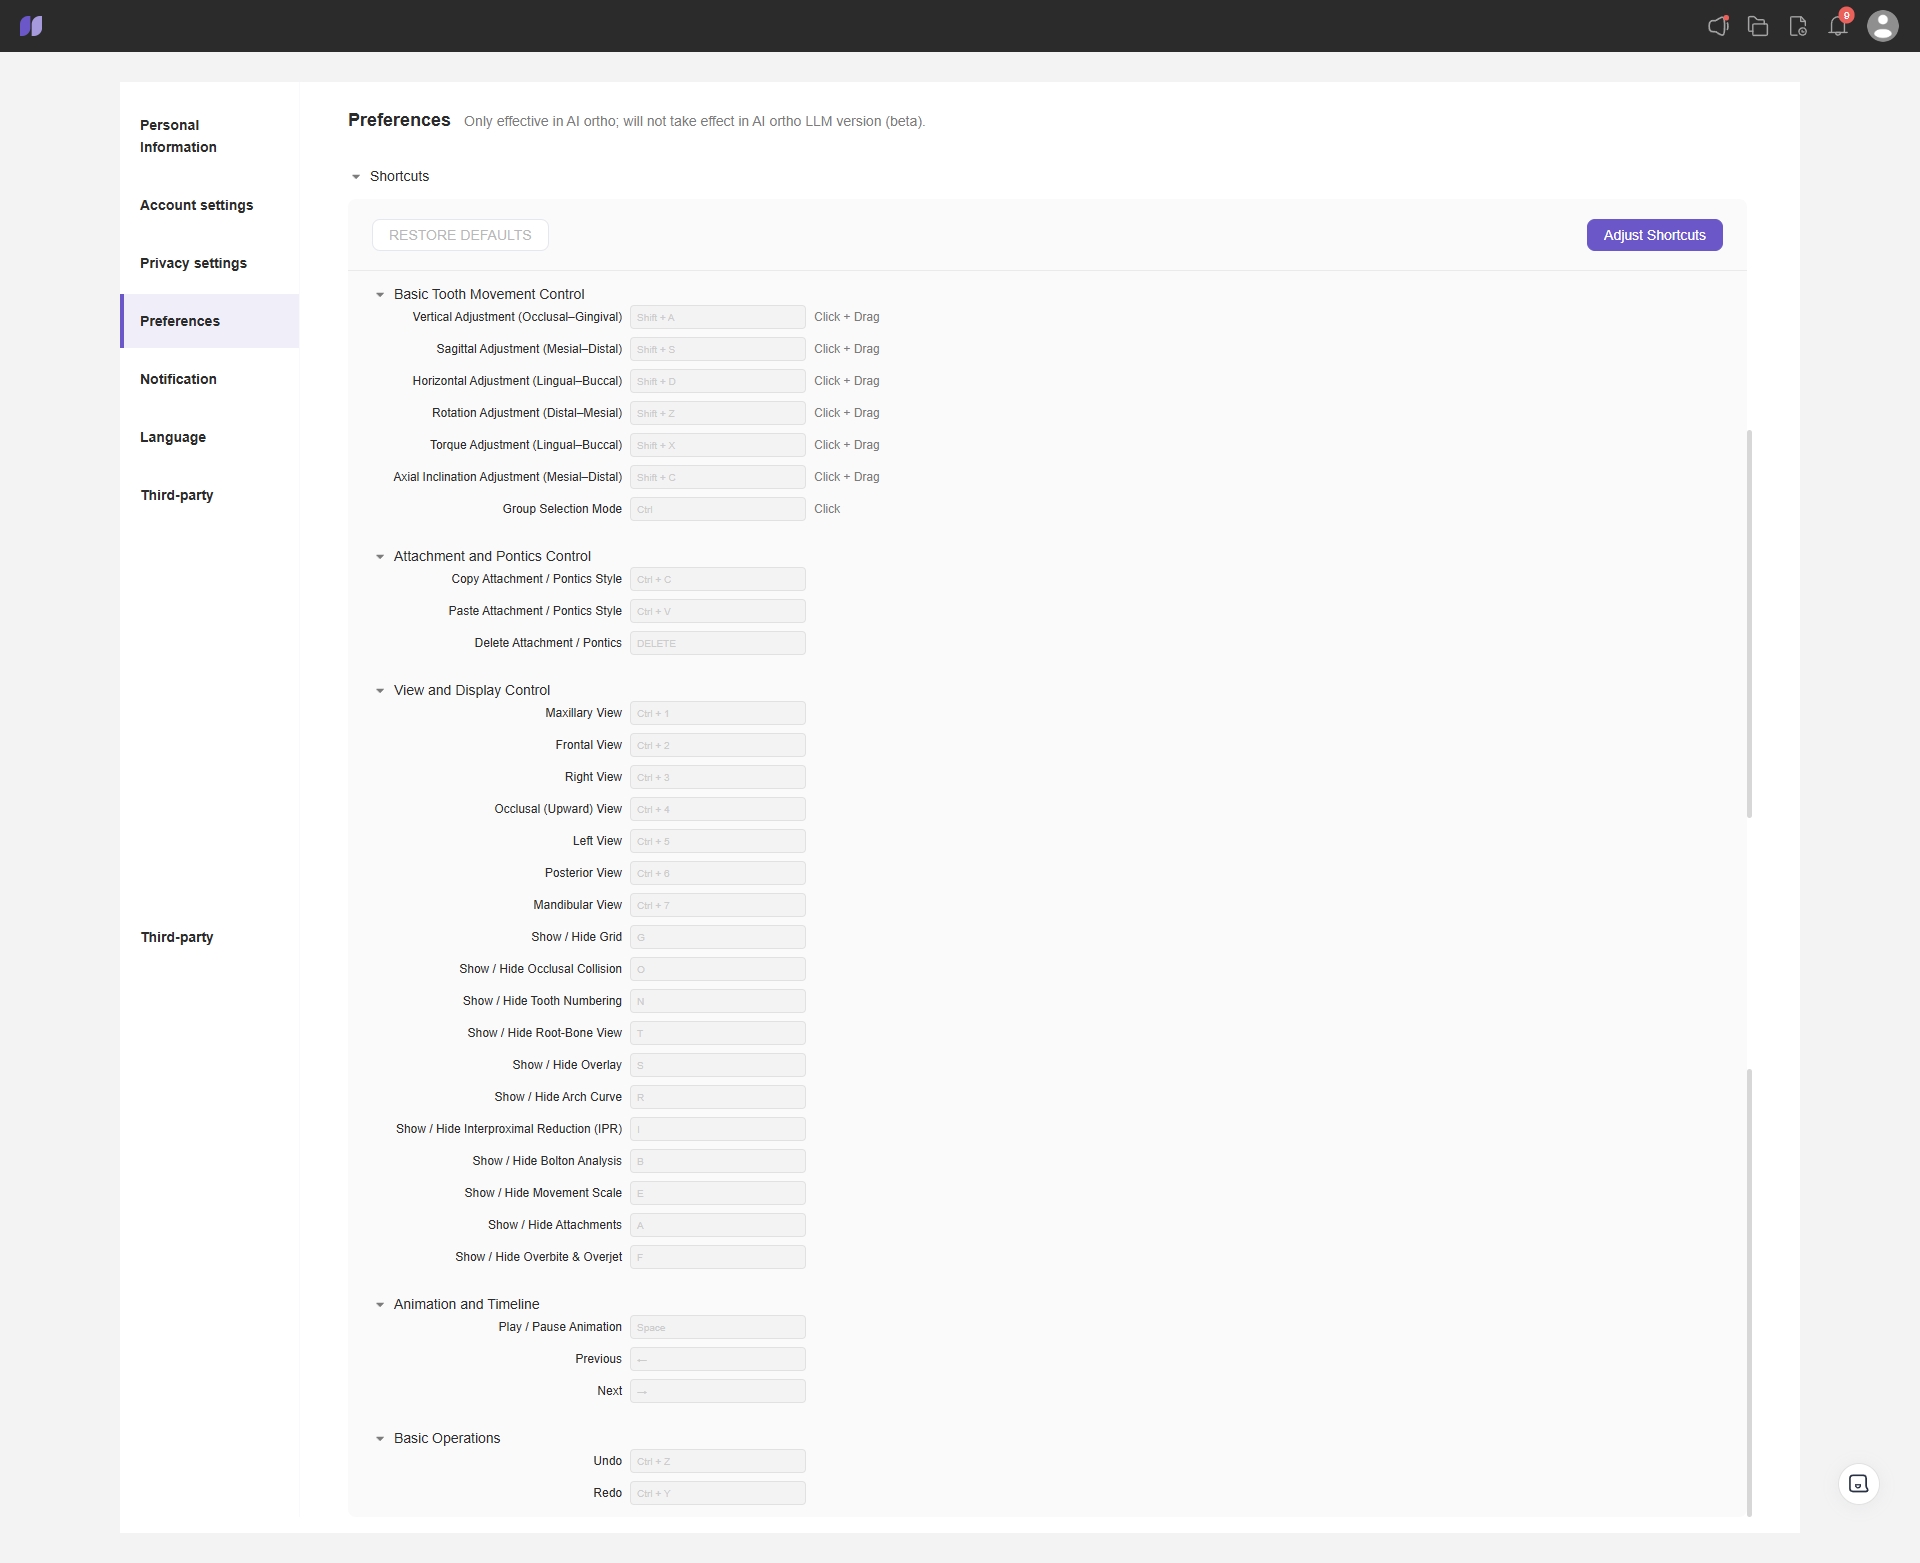The height and width of the screenshot is (1563, 1920).
Task: Click the Redo shortcut field
Action: [x=718, y=1493]
